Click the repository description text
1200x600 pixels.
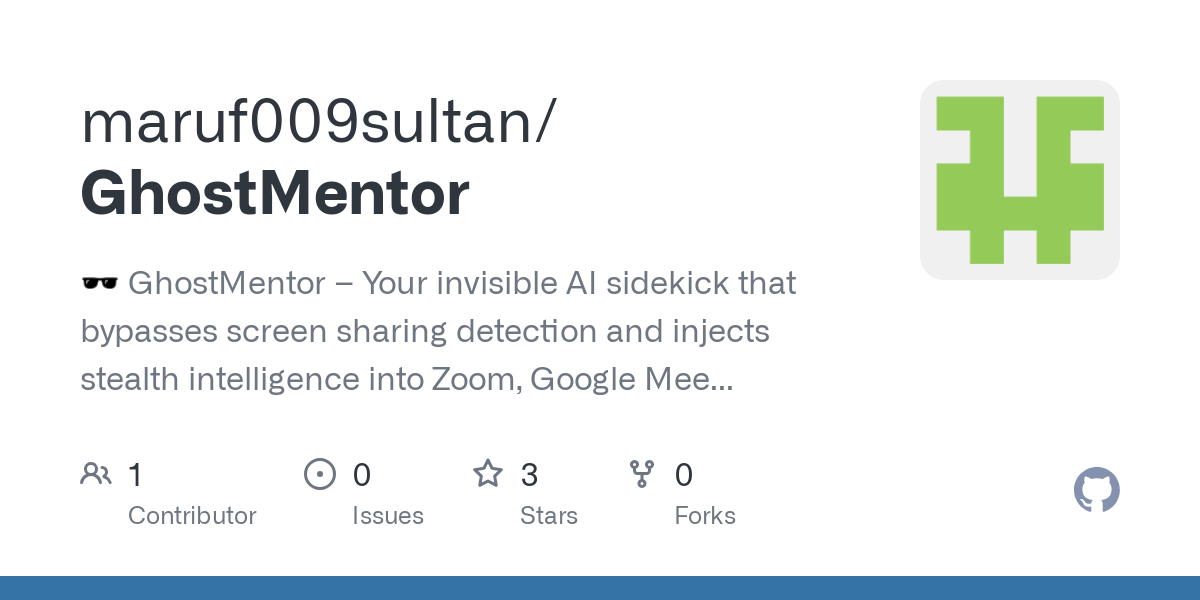(x=438, y=331)
